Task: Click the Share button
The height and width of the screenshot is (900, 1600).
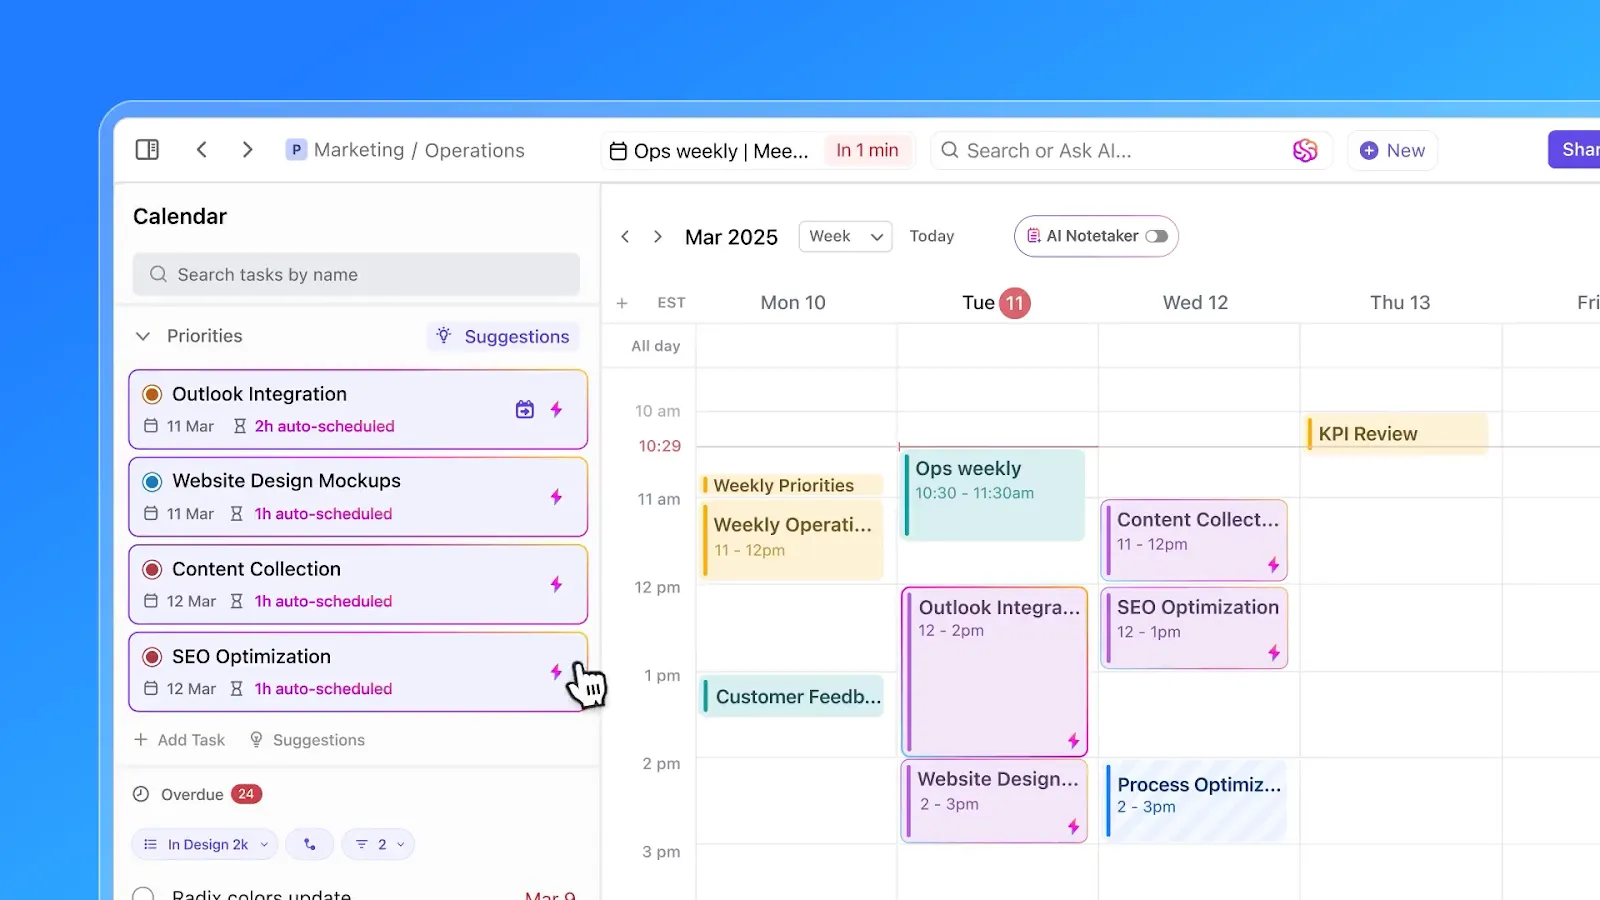Action: tap(1574, 150)
